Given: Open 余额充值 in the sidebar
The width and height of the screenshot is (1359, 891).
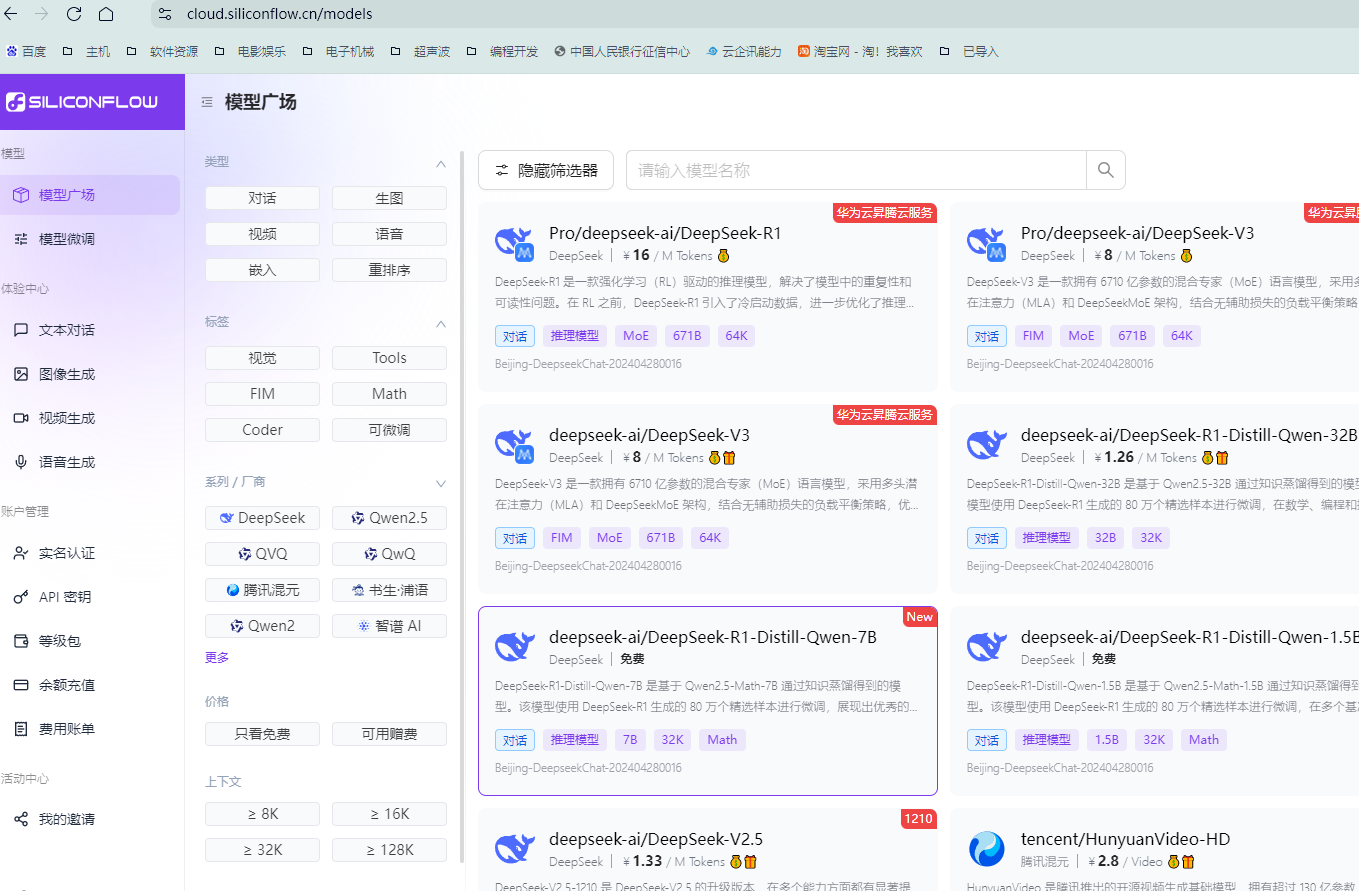Looking at the screenshot, I should click(x=90, y=685).
